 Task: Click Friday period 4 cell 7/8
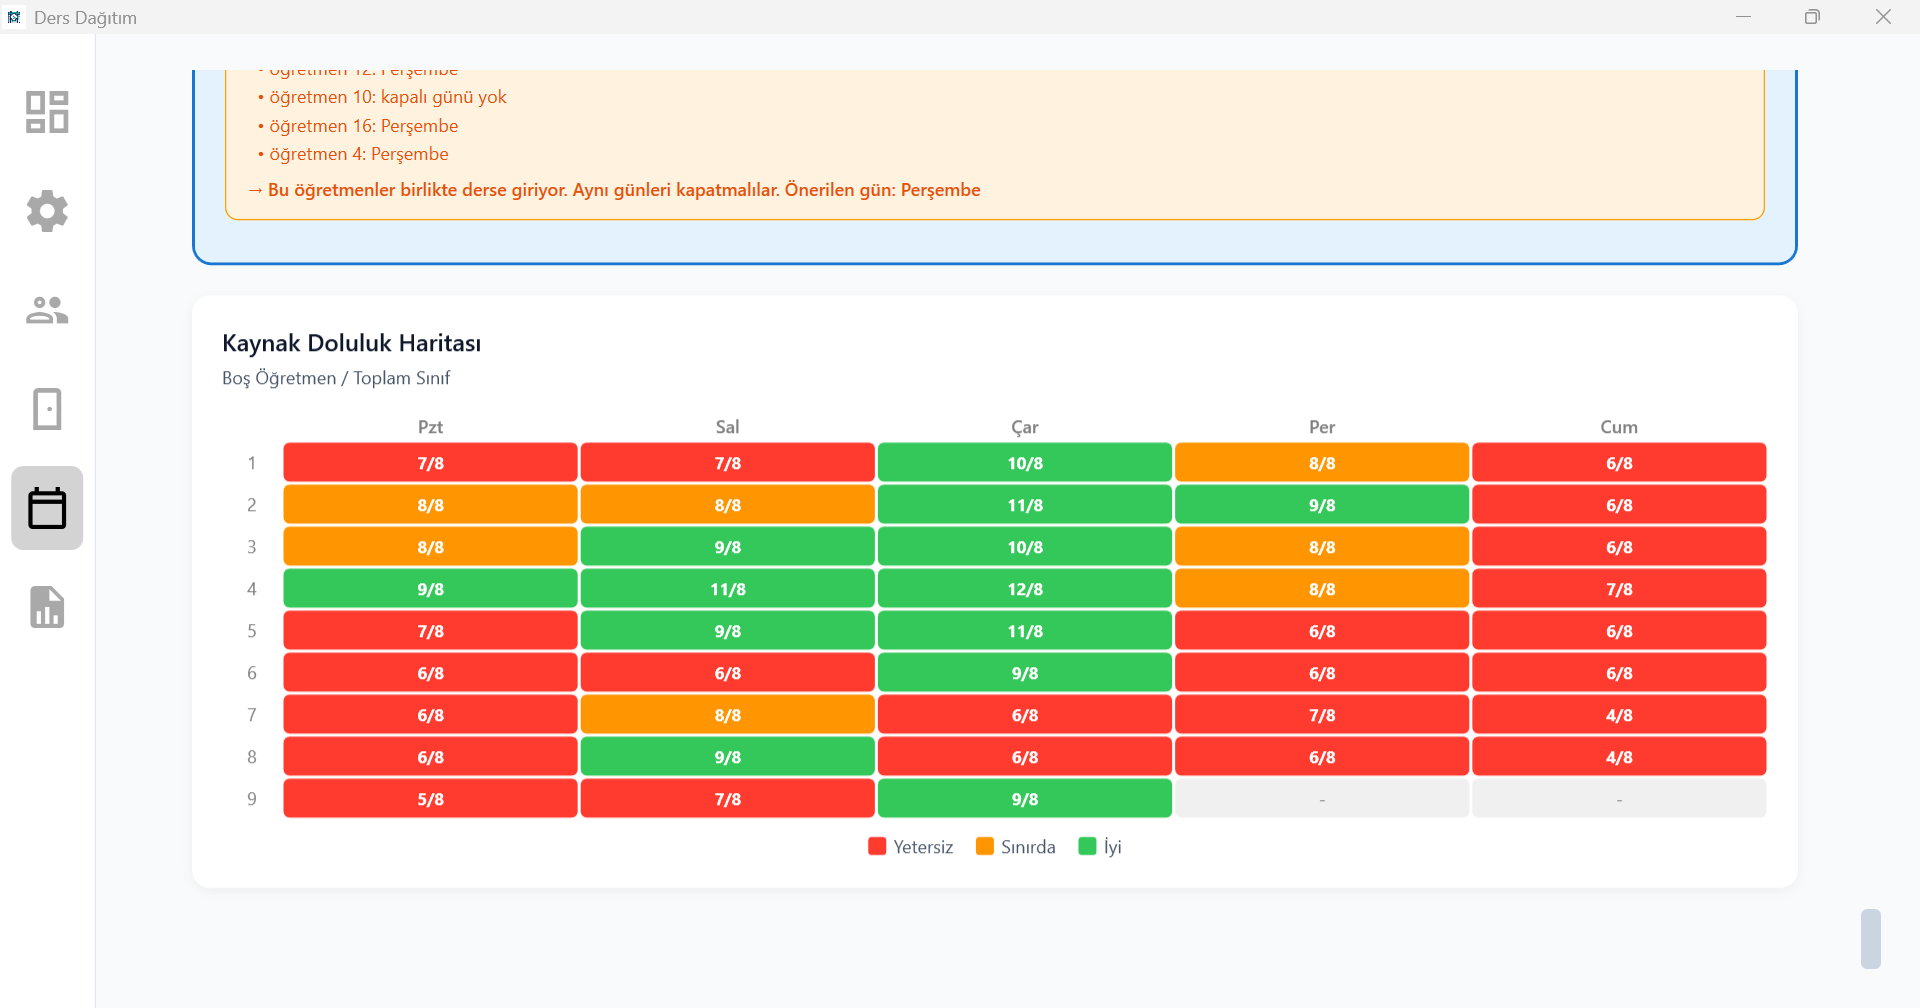(1618, 589)
